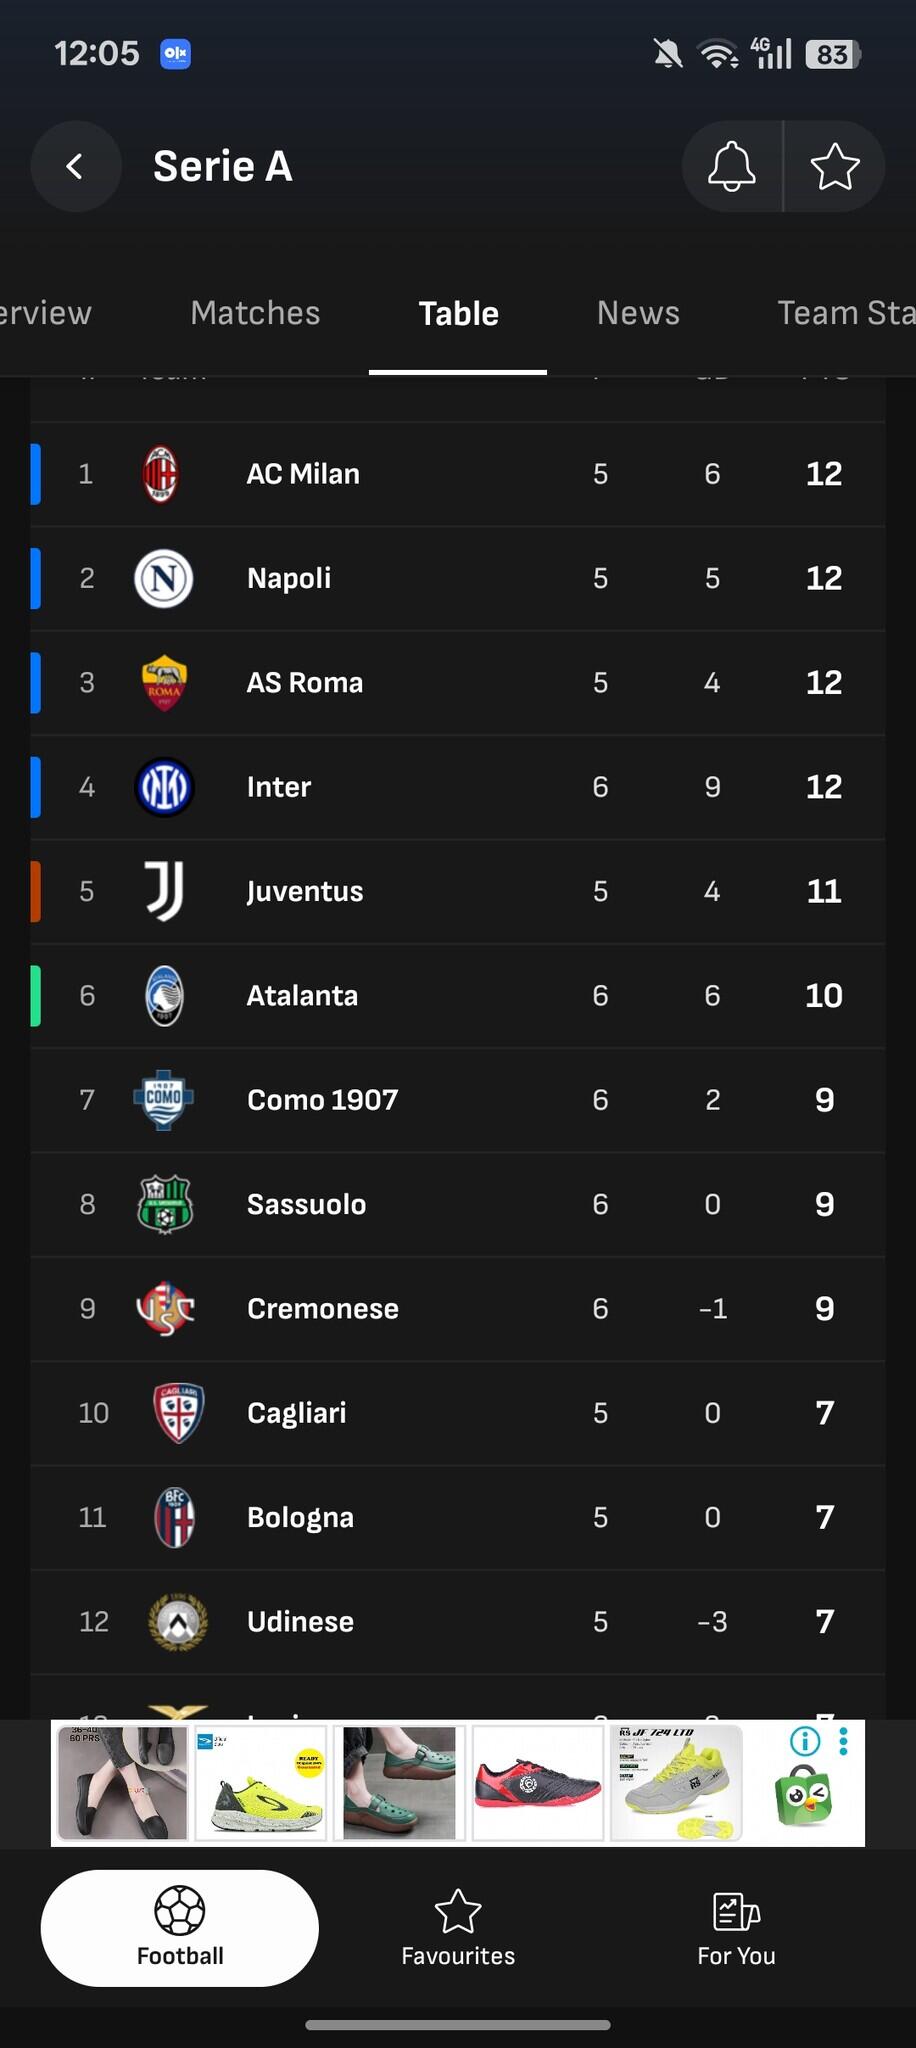Add Serie A to favourites star
Viewport: 916px width, 2048px height.
point(834,166)
